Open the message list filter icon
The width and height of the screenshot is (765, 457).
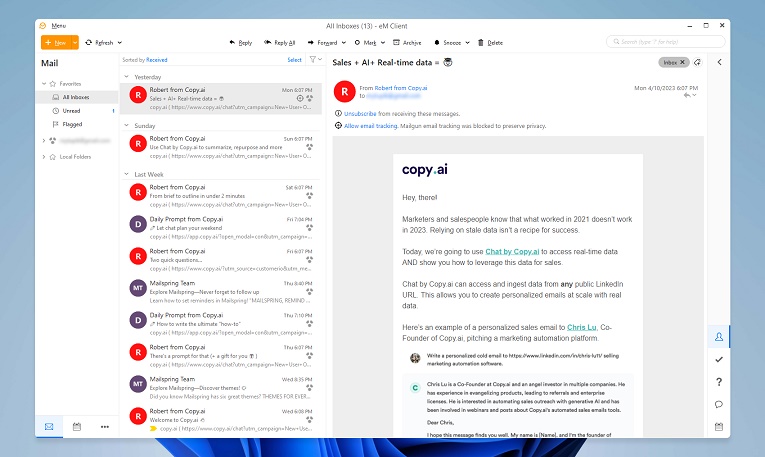(x=313, y=60)
